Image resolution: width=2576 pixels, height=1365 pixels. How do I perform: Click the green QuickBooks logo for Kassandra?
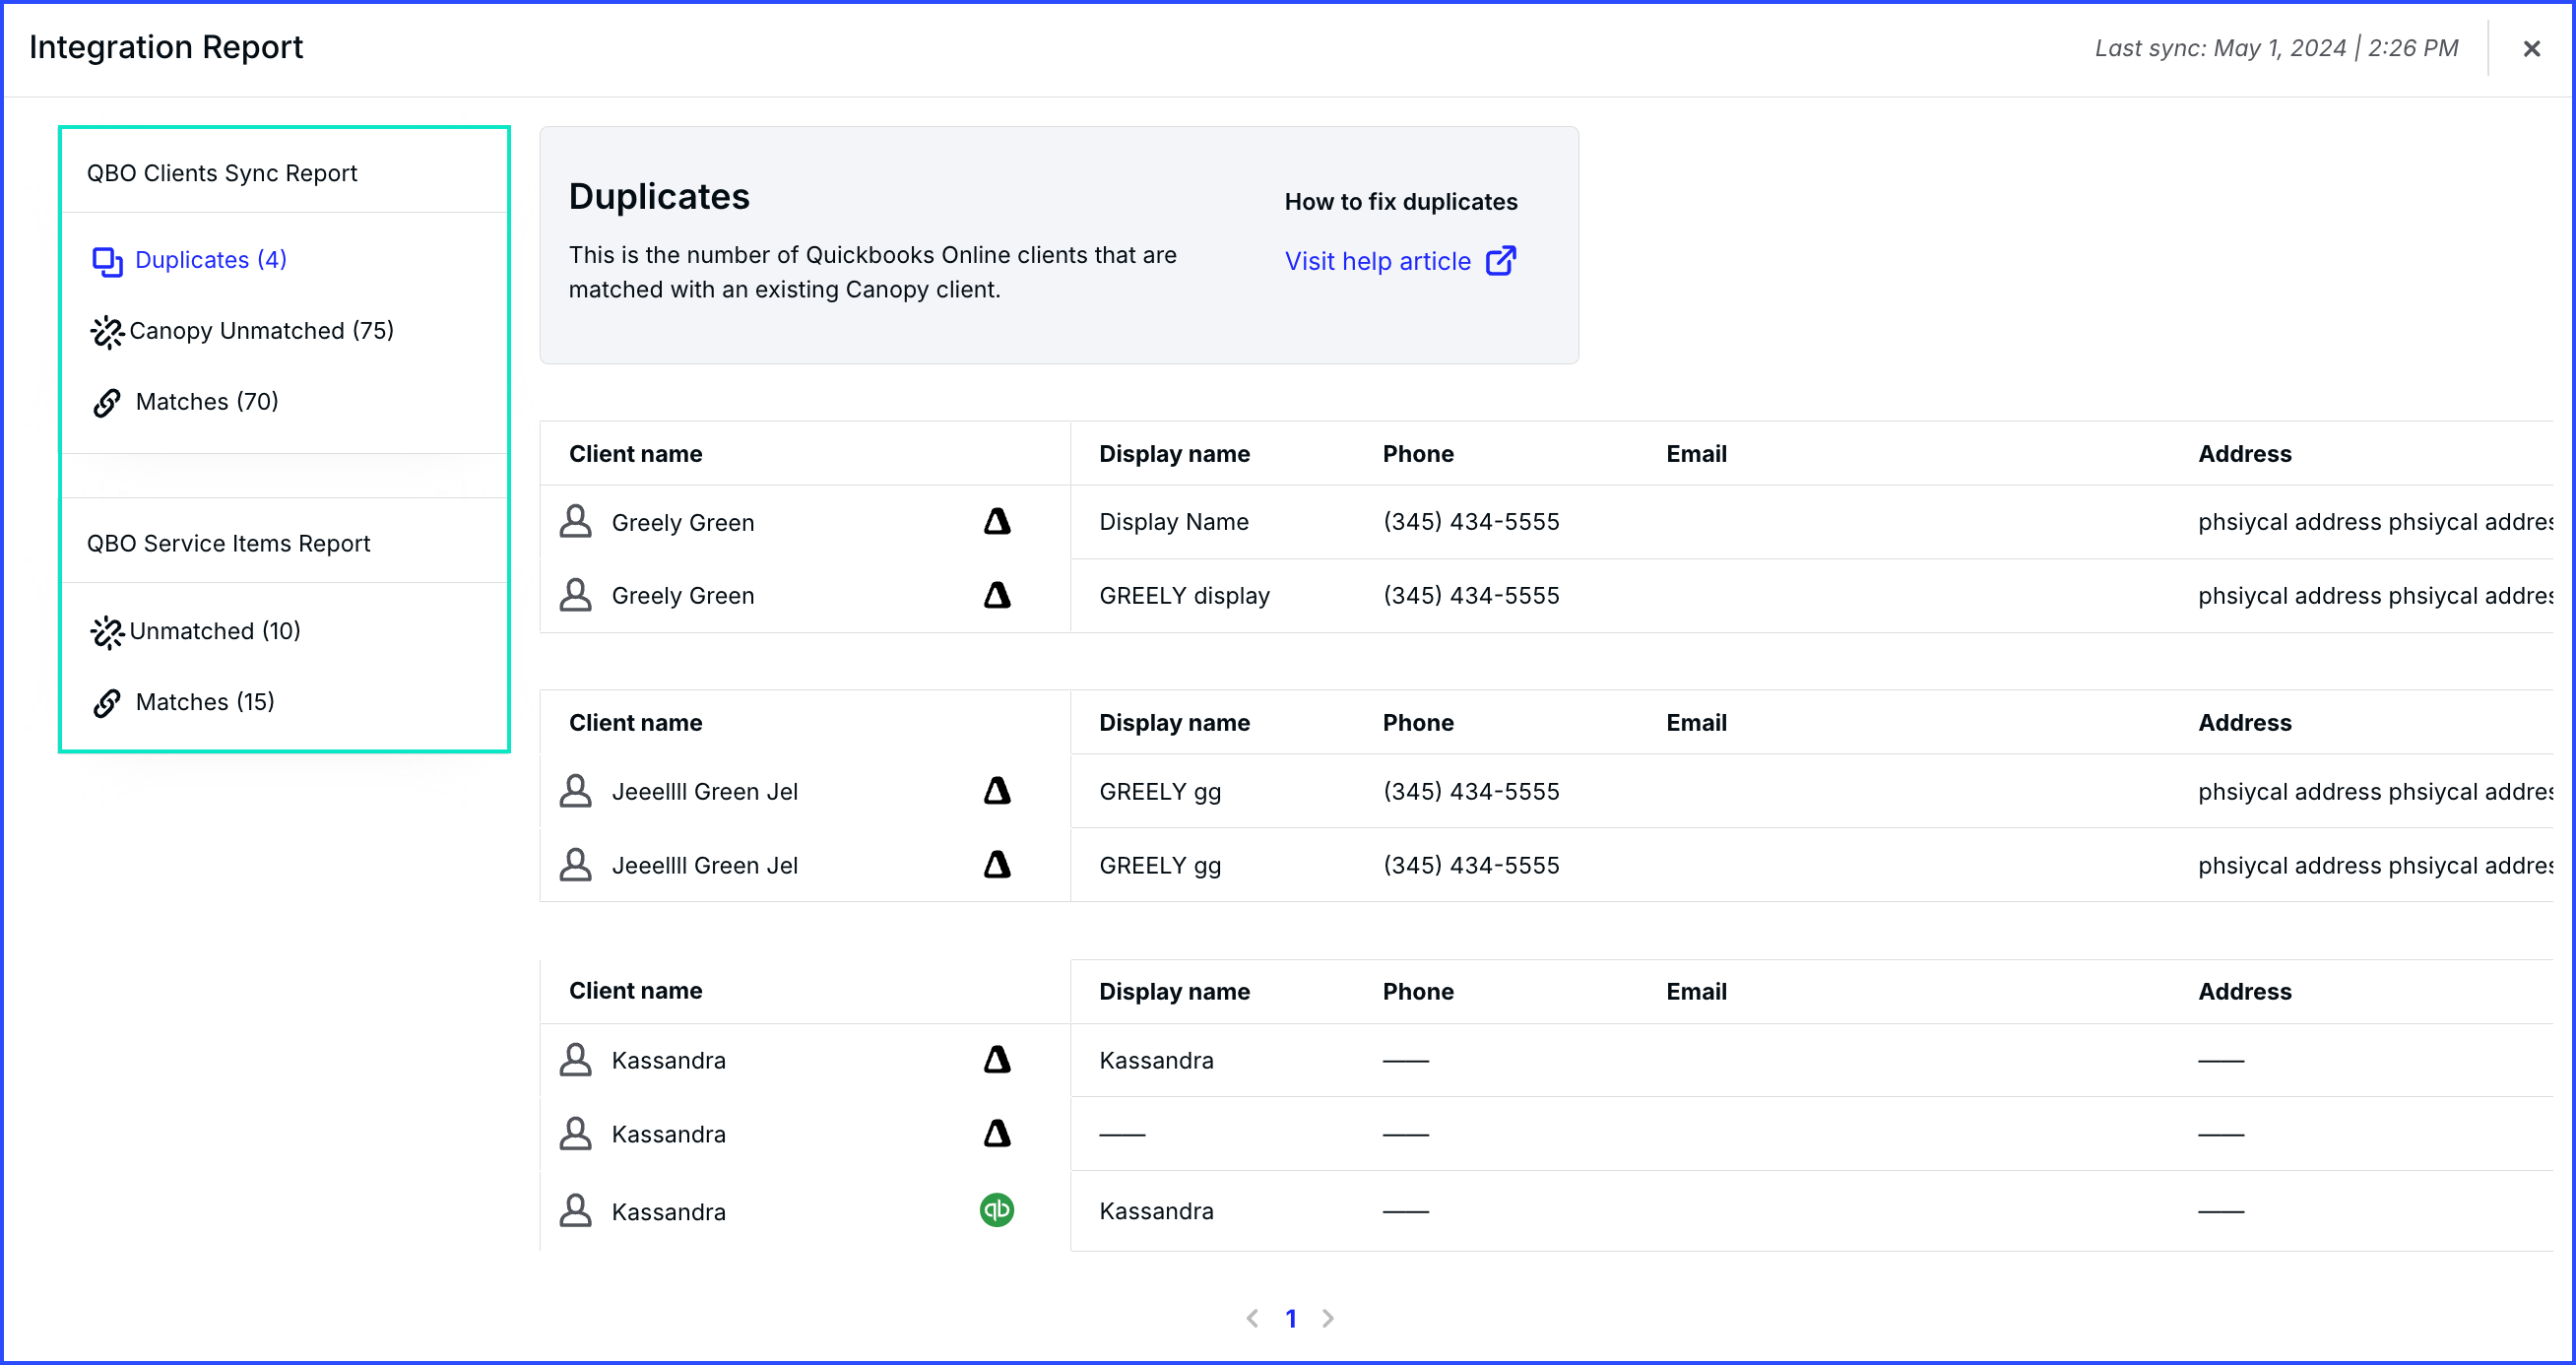coord(997,1210)
